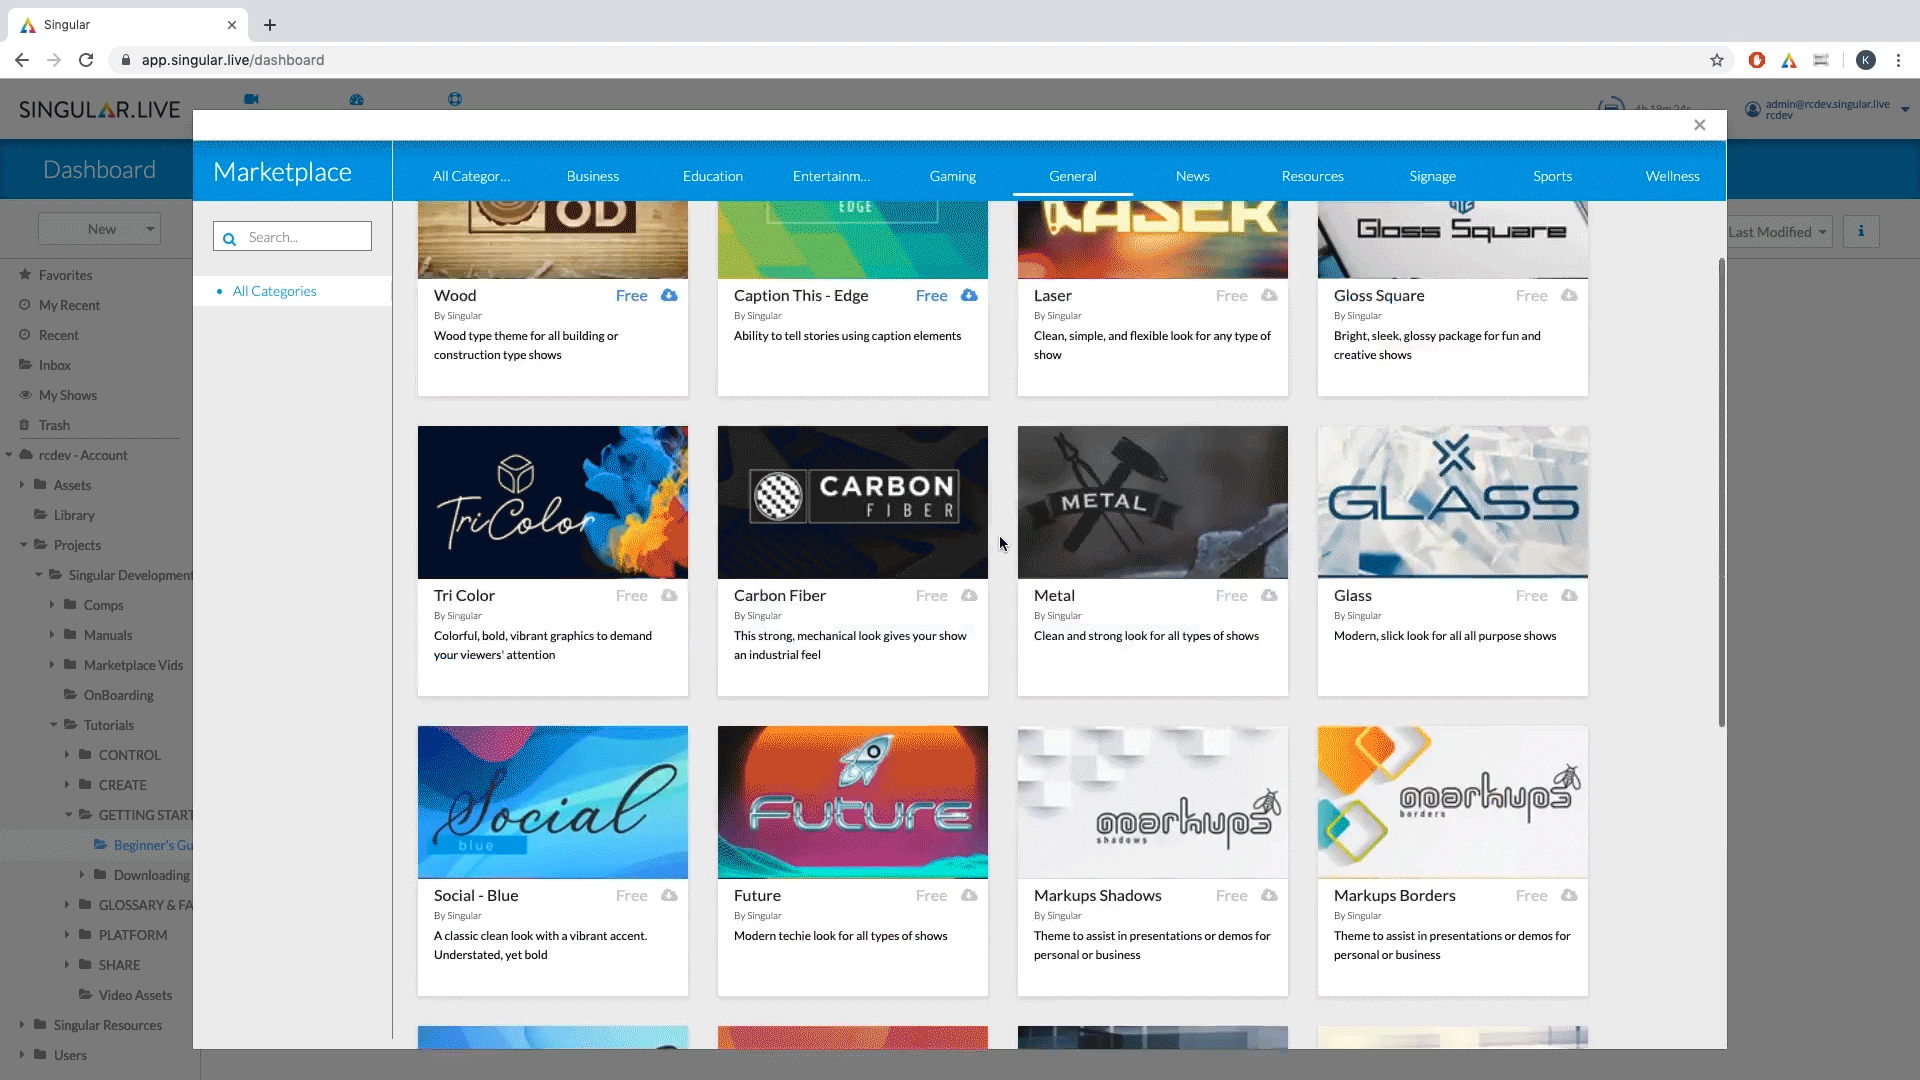Download Caption This - Edge cloud icon
The width and height of the screenshot is (1920, 1080).
(x=969, y=295)
